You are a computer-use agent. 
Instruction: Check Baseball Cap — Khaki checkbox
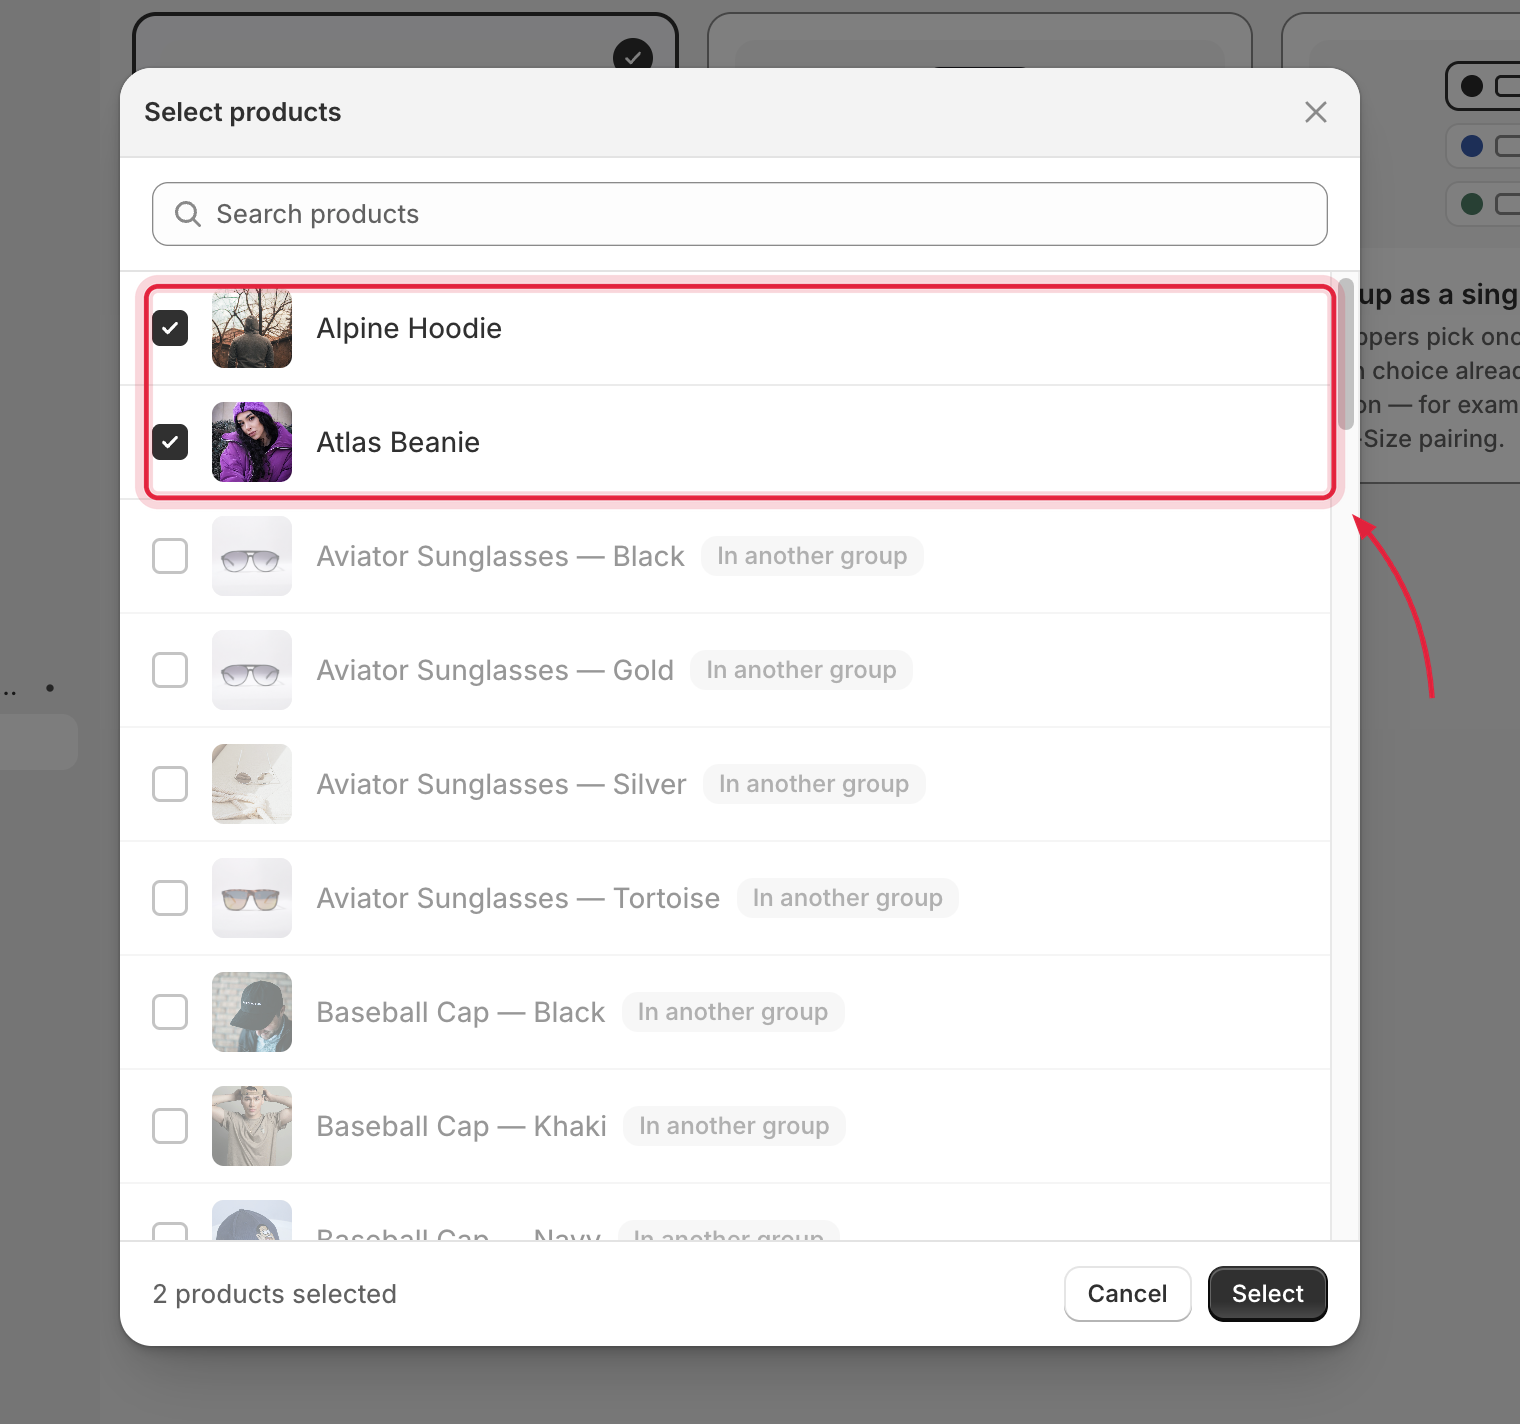click(170, 1126)
